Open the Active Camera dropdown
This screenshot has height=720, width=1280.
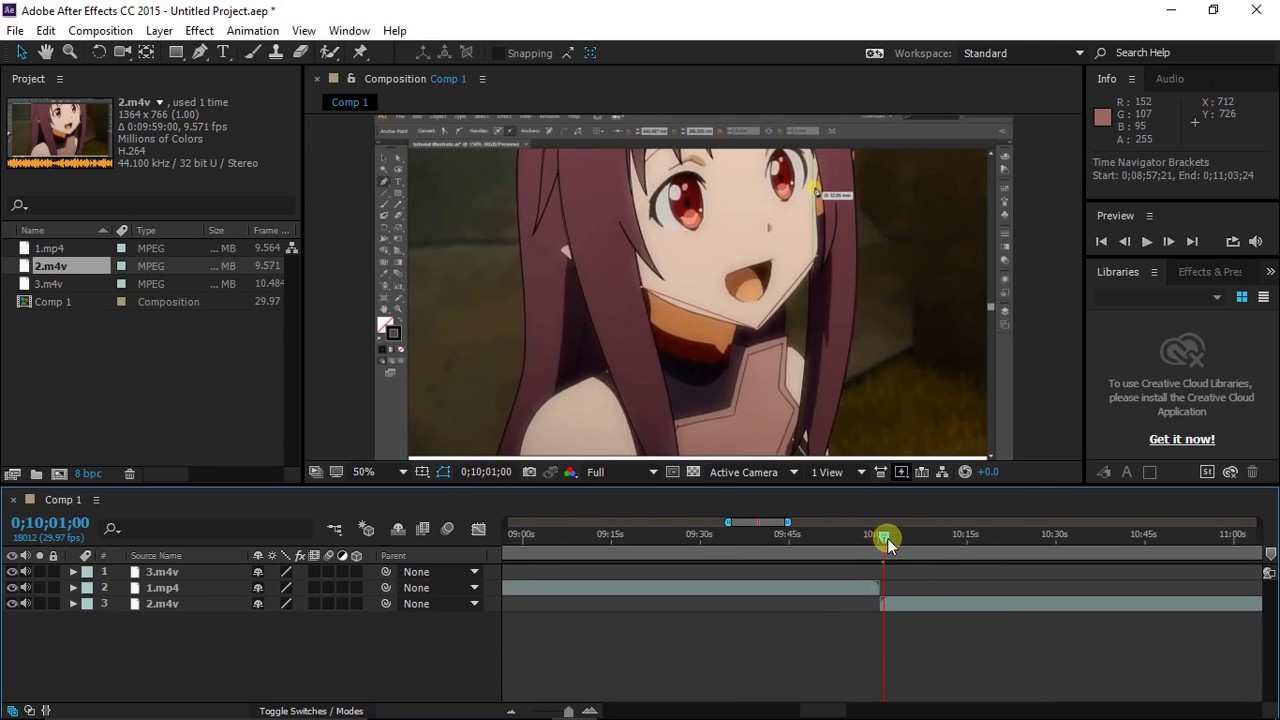pyautogui.click(x=753, y=472)
